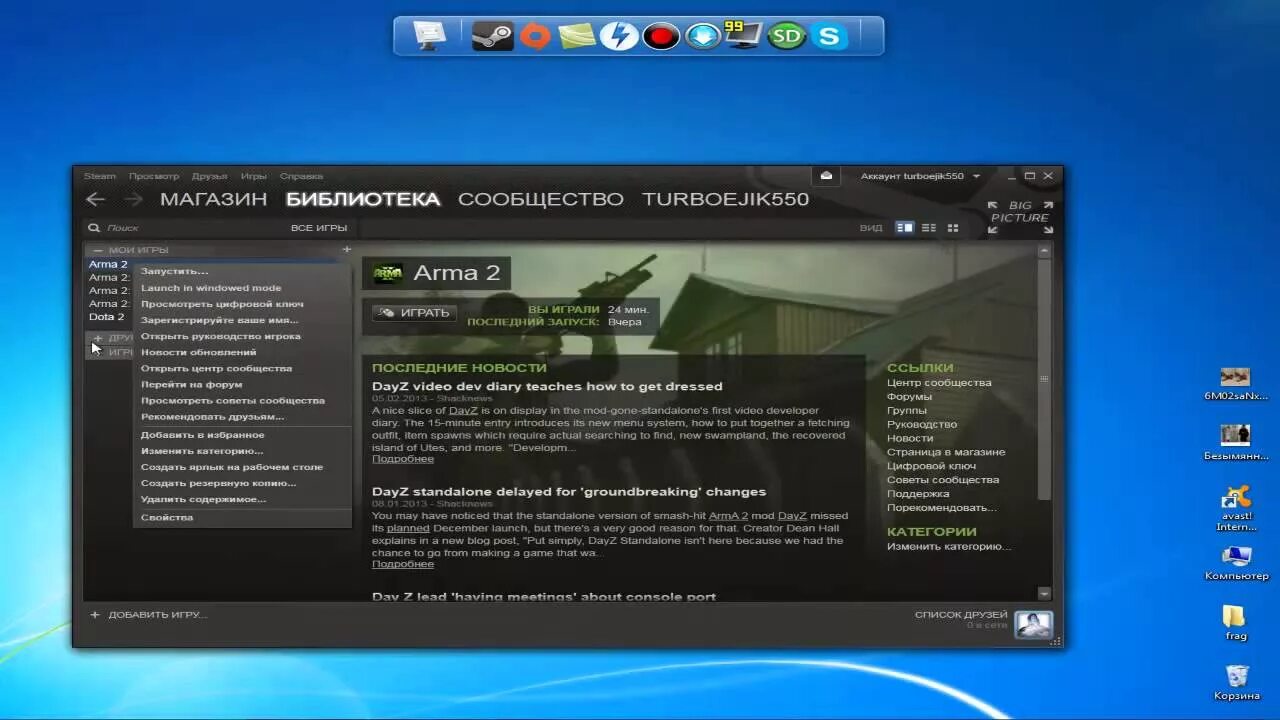
Task: Open the Справка menu
Action: pos(301,176)
